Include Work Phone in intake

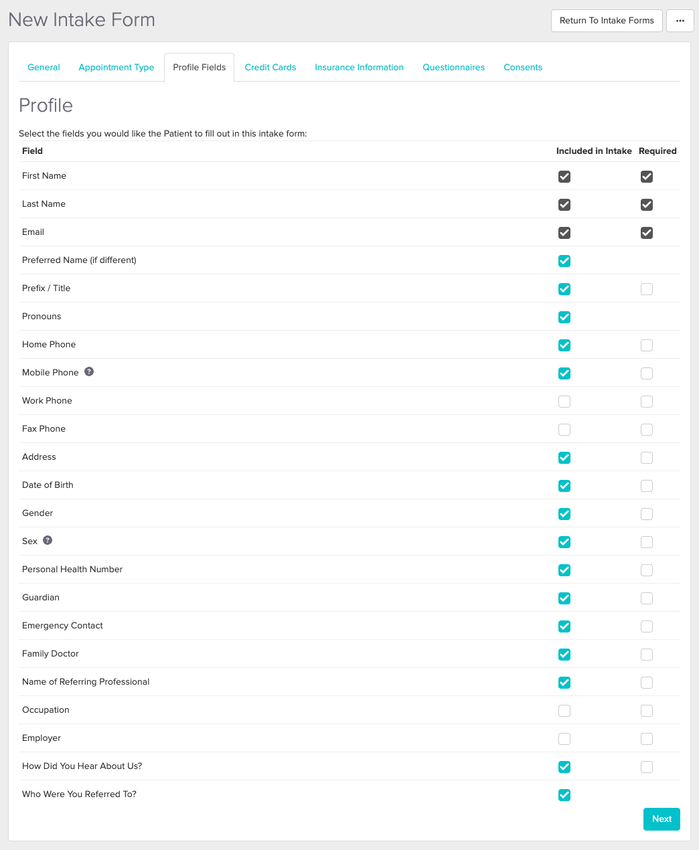pyautogui.click(x=564, y=401)
